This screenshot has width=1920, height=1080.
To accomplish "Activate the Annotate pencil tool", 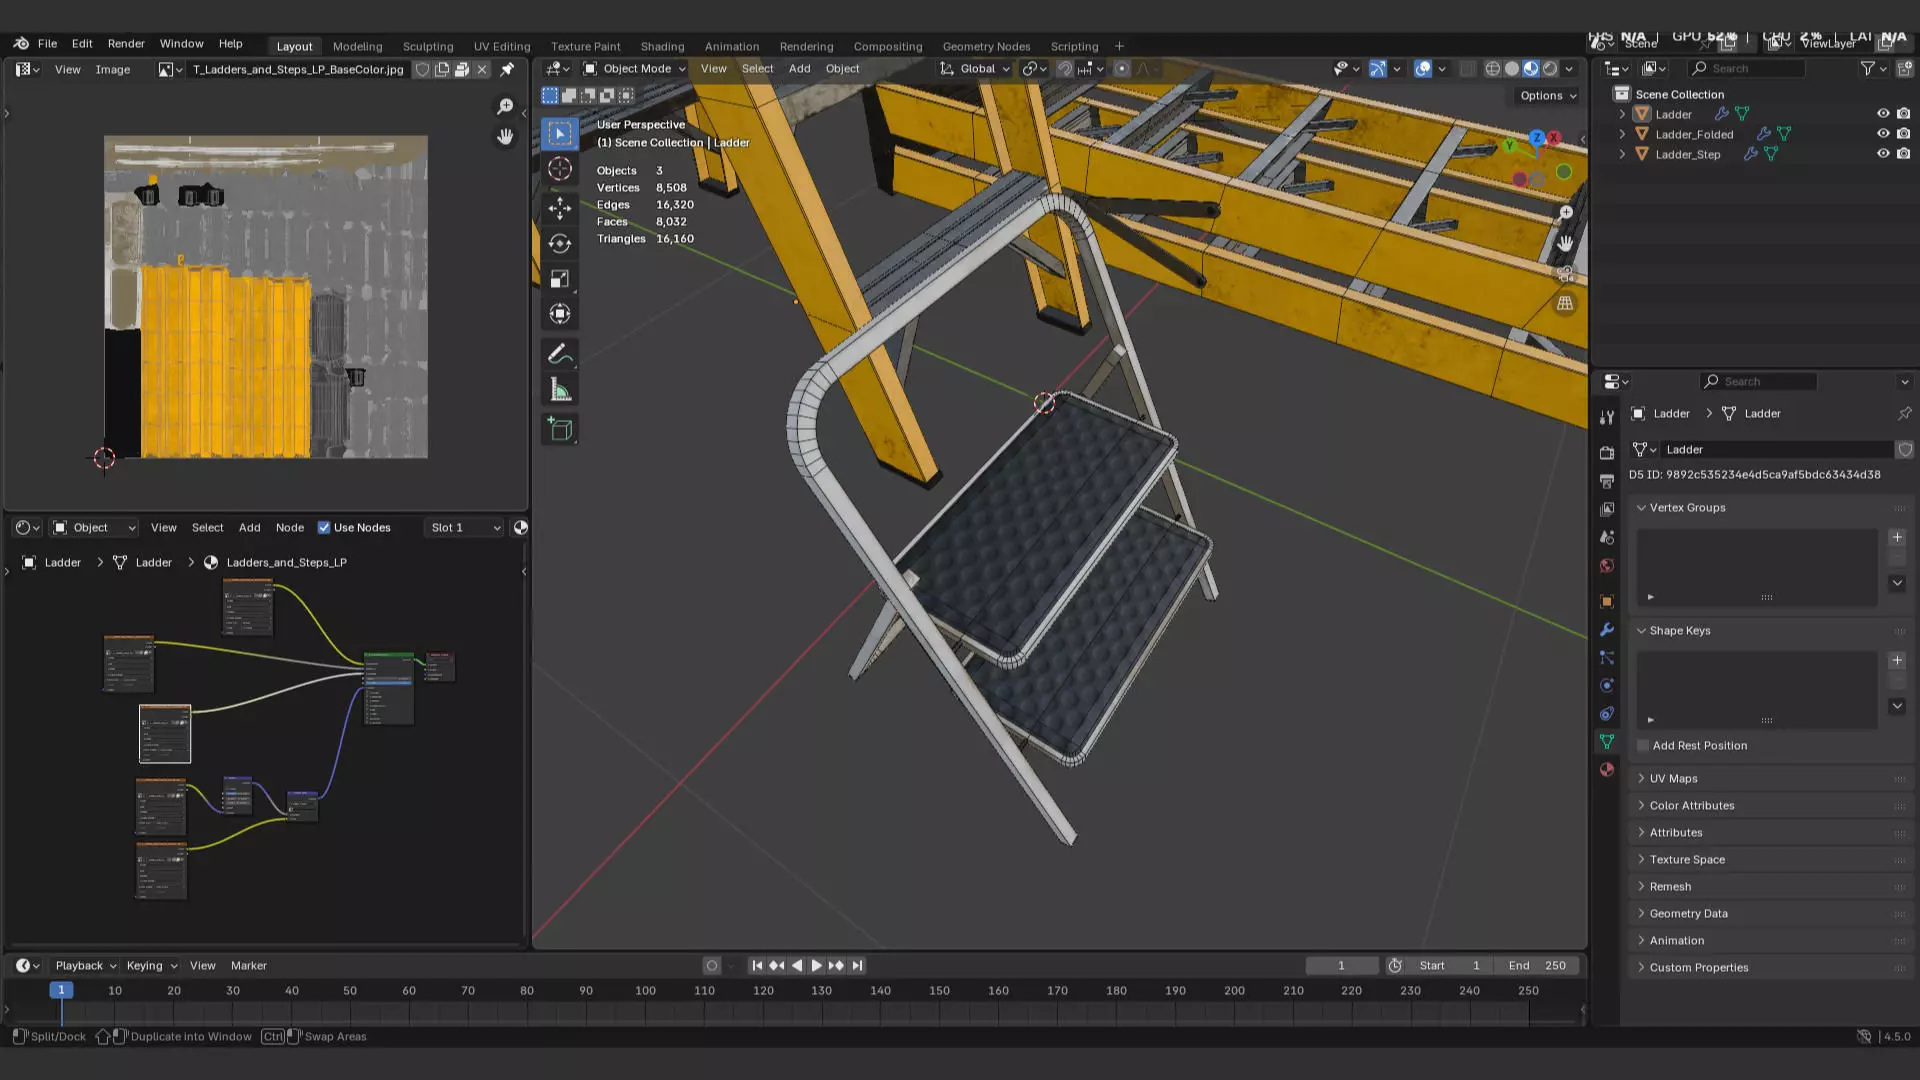I will coord(560,354).
